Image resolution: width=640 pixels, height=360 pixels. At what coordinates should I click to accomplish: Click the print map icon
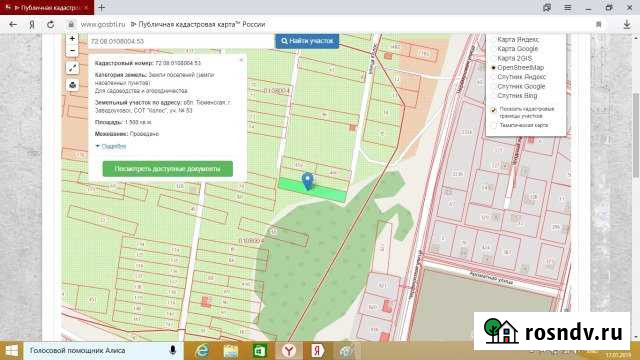coord(72,85)
